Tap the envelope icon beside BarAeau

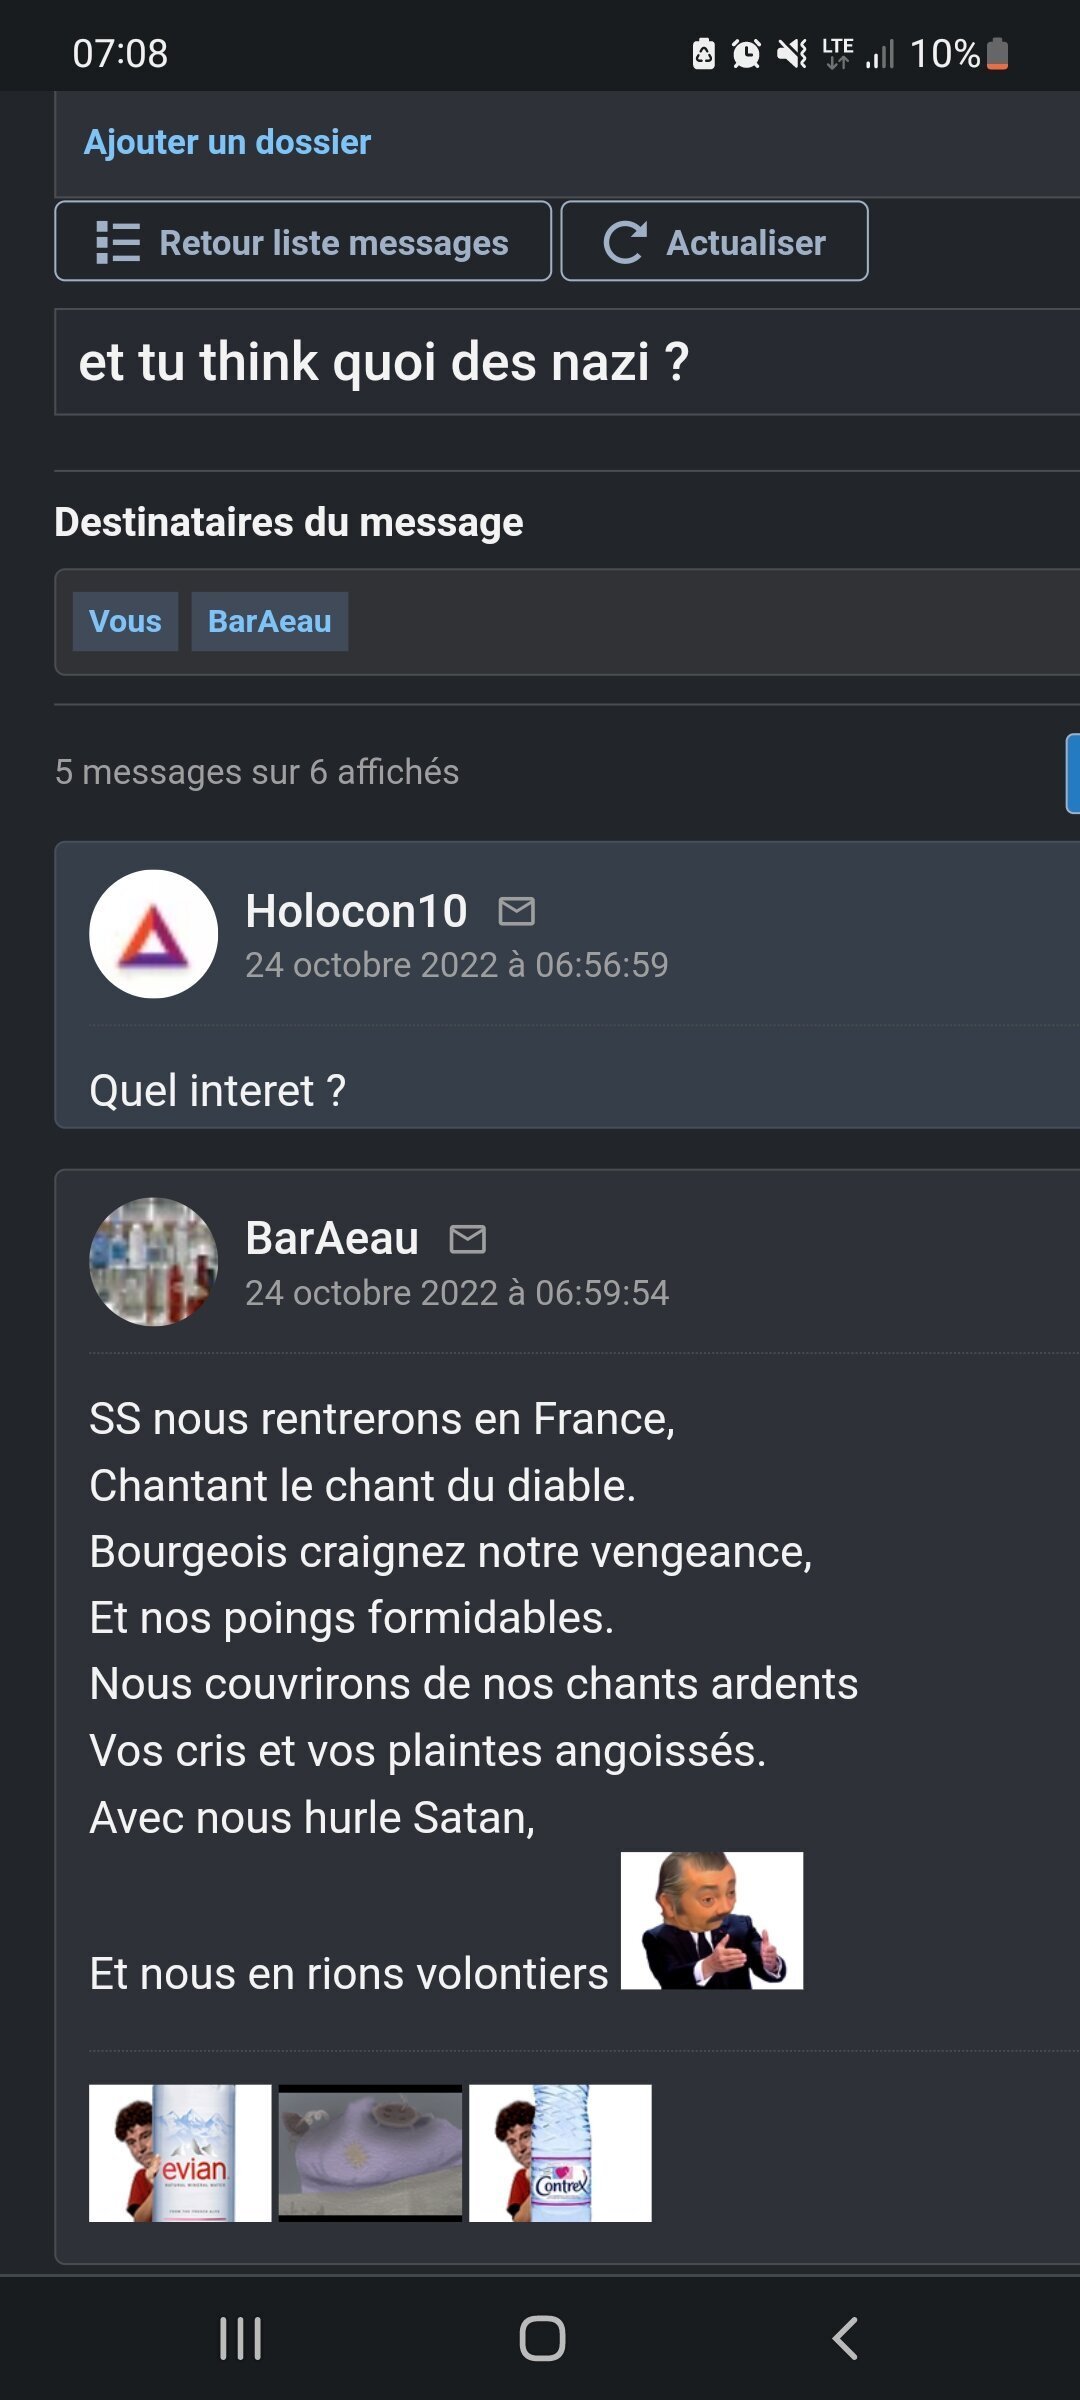[x=467, y=1239]
